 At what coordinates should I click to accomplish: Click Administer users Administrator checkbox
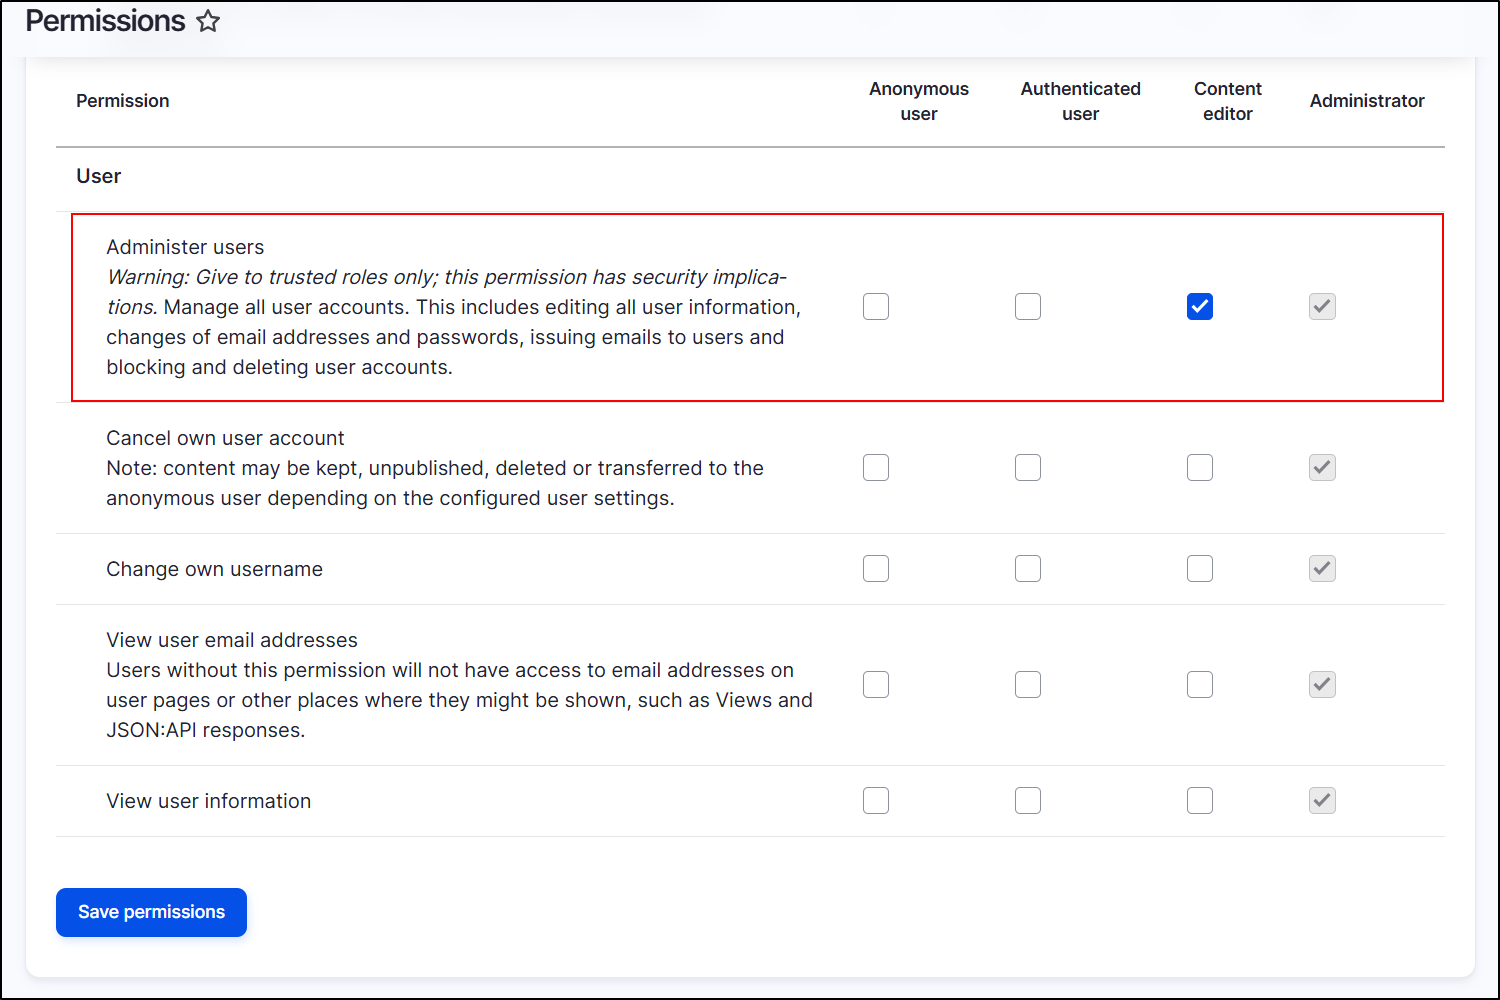[x=1322, y=307]
